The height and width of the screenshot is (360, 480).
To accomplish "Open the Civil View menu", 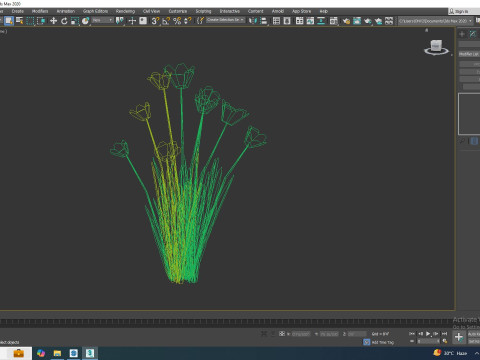I will point(151,11).
